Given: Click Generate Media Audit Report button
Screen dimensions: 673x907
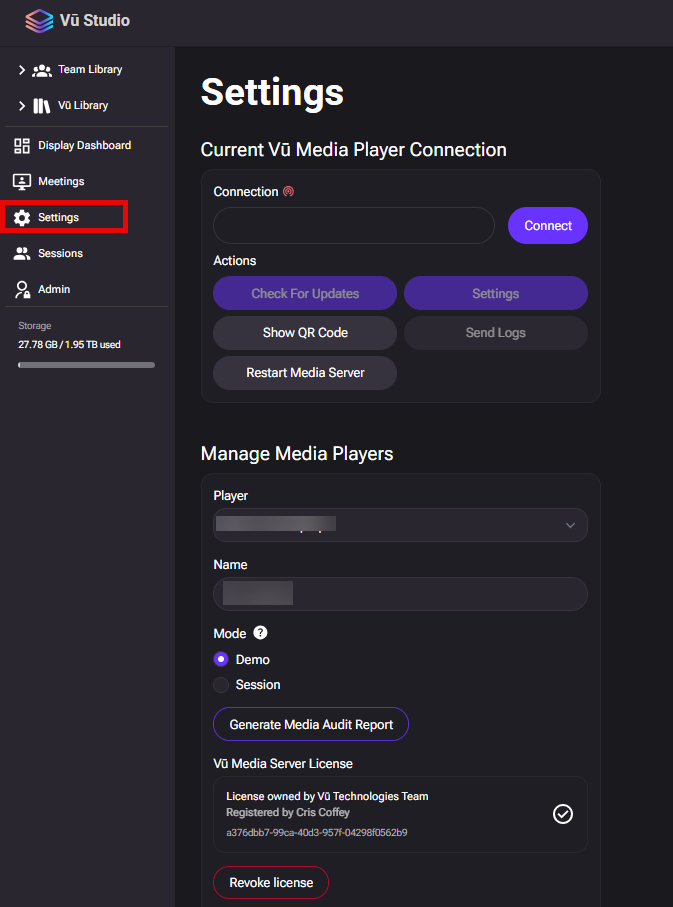Looking at the screenshot, I should tap(311, 724).
